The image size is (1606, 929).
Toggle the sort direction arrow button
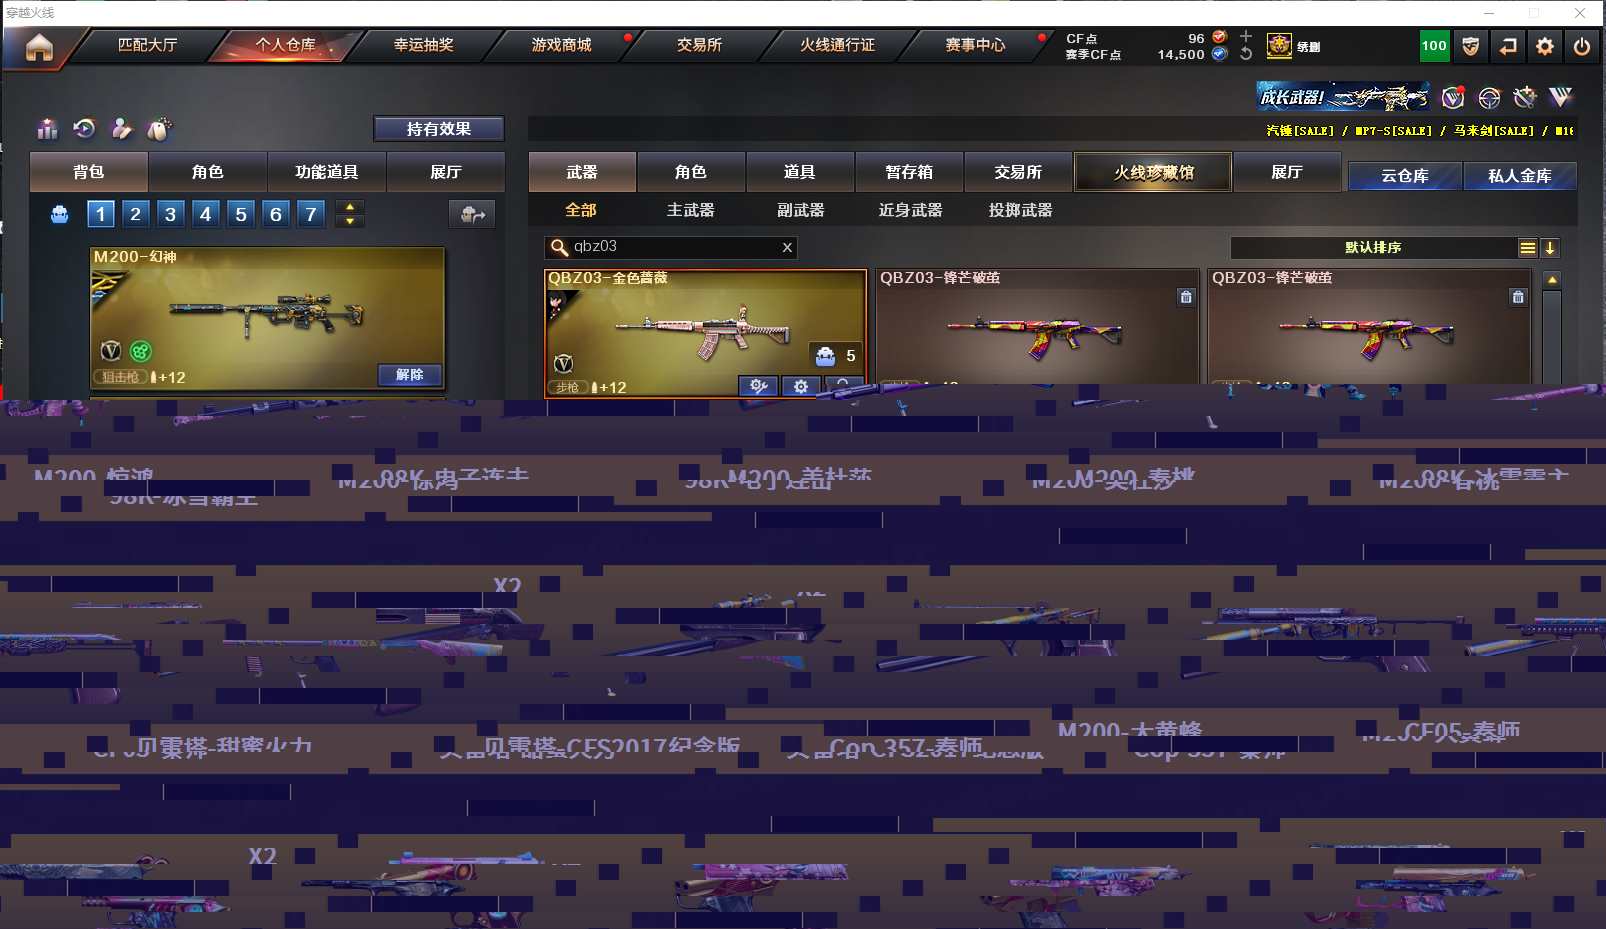pos(1550,248)
